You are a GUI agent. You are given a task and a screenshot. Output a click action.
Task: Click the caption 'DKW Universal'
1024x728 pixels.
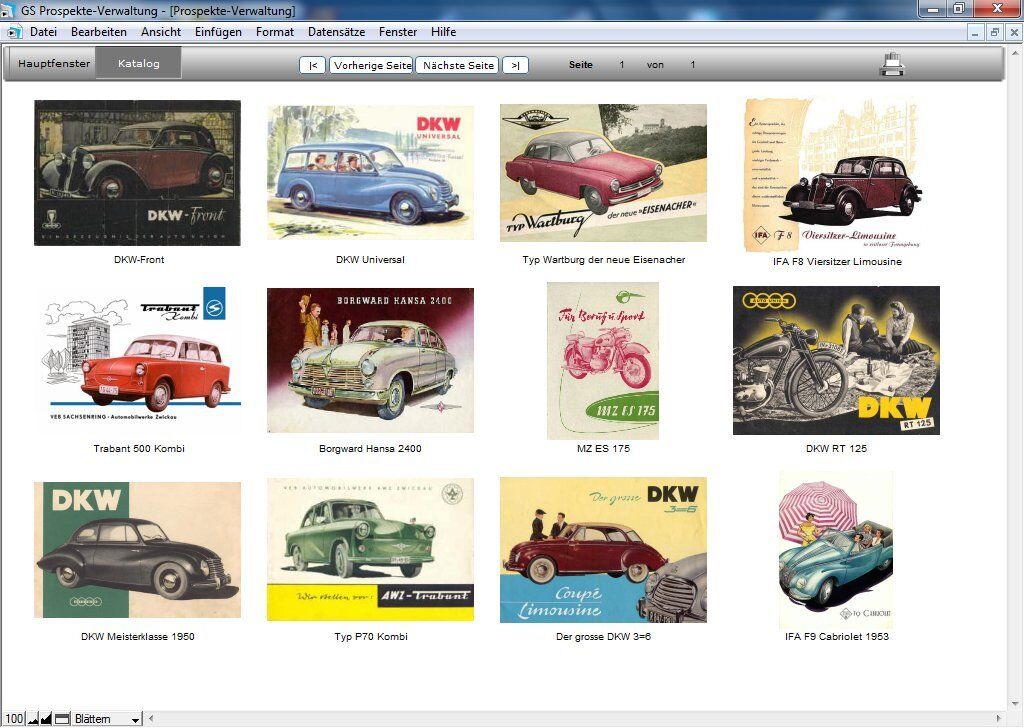point(370,259)
